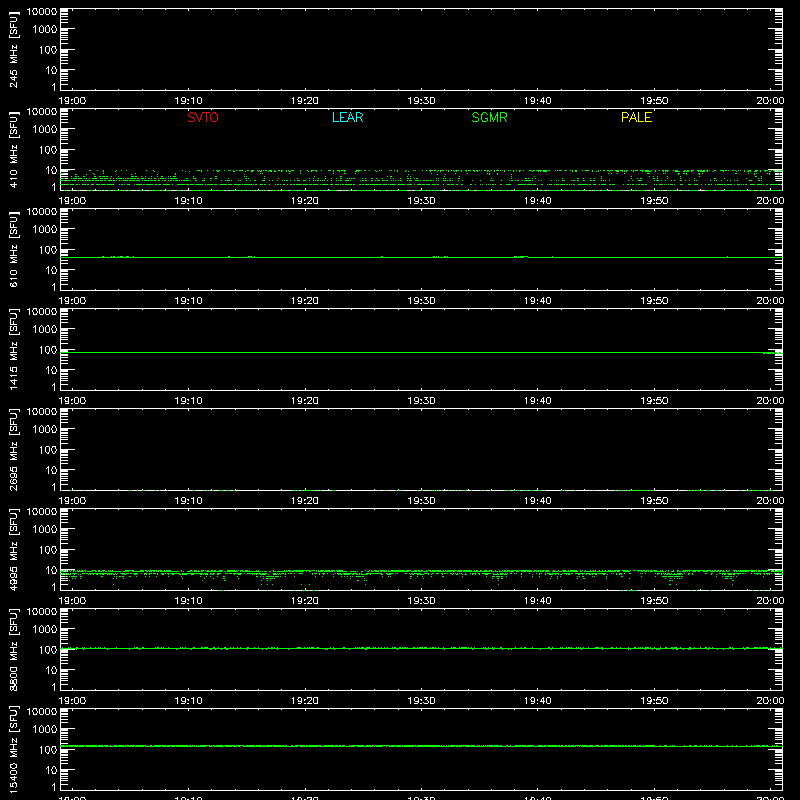Select the 15400 MHz [SFU] axis title
The width and height of the screenshot is (800, 800).
pos(14,749)
